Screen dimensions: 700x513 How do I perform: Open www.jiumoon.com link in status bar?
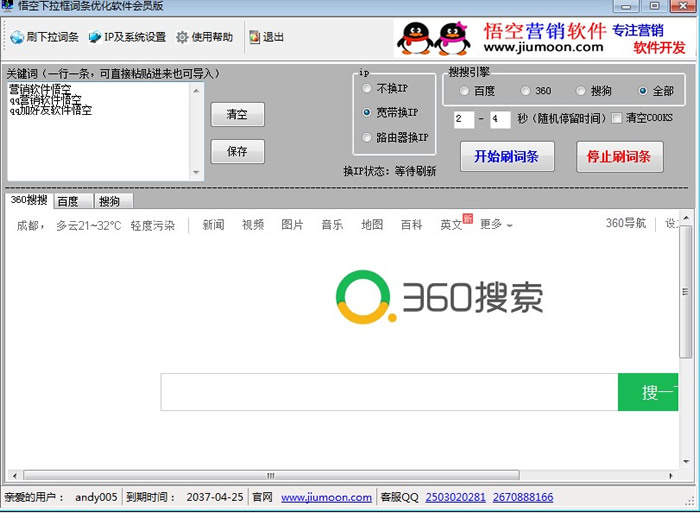(x=326, y=497)
